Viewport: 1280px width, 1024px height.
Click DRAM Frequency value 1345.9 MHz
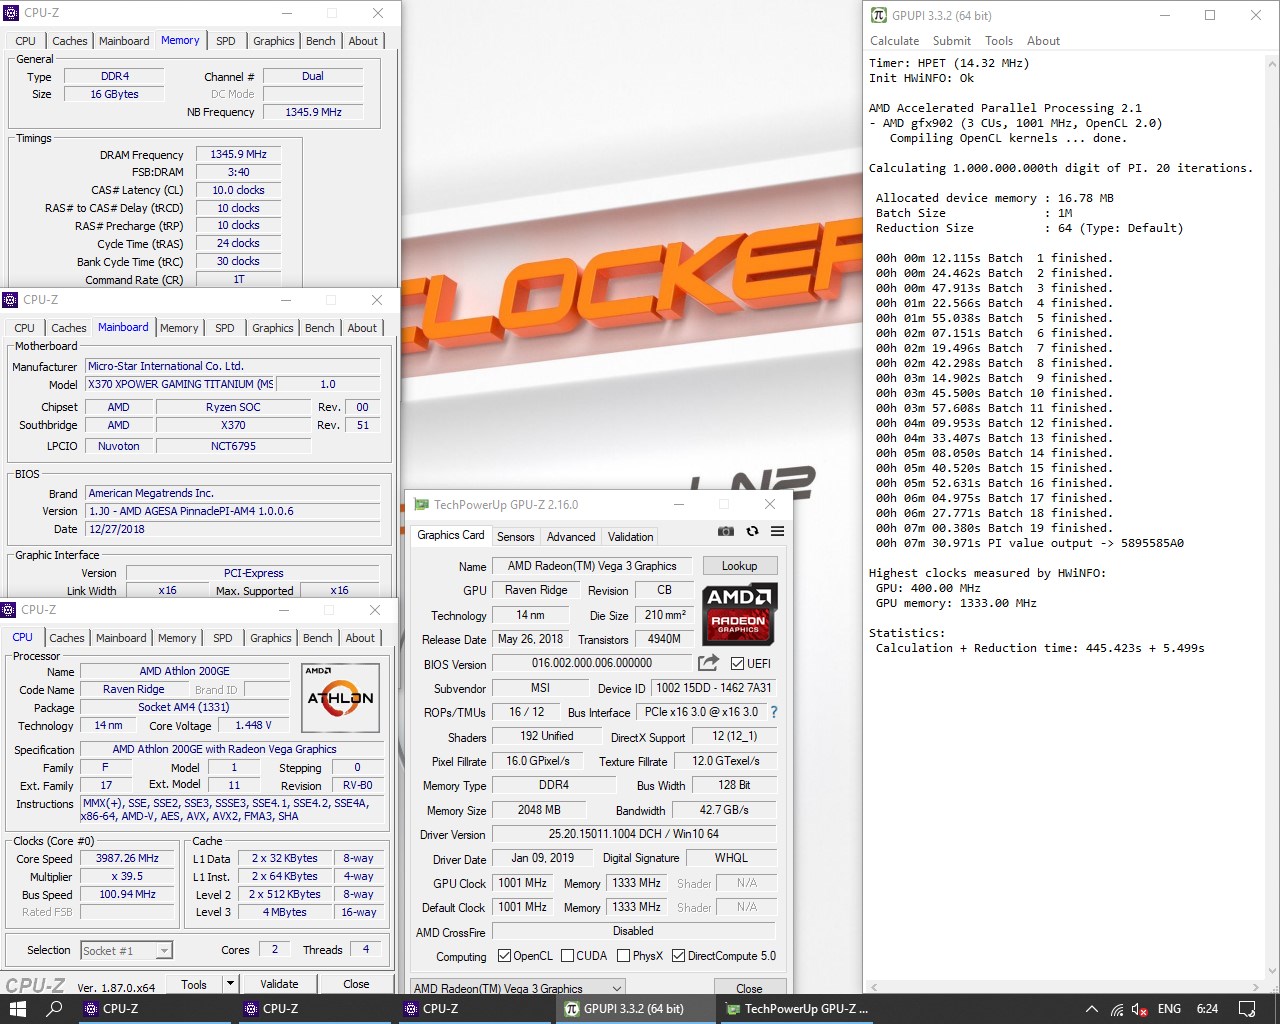tap(238, 154)
